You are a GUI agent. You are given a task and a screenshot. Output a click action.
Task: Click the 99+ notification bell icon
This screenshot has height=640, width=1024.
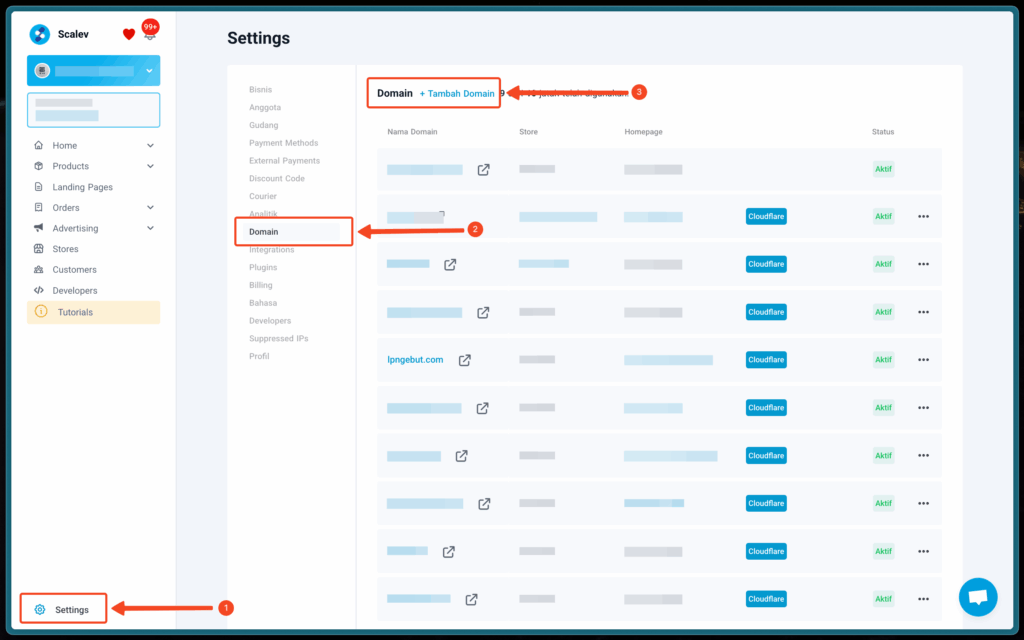tap(150, 31)
